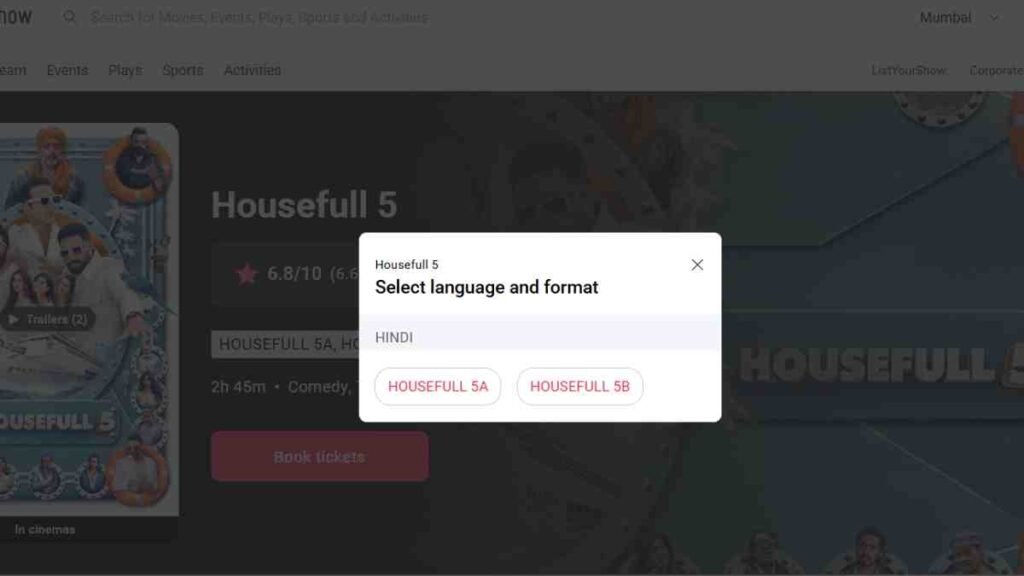
Task: Open the Events tab
Action: click(67, 70)
